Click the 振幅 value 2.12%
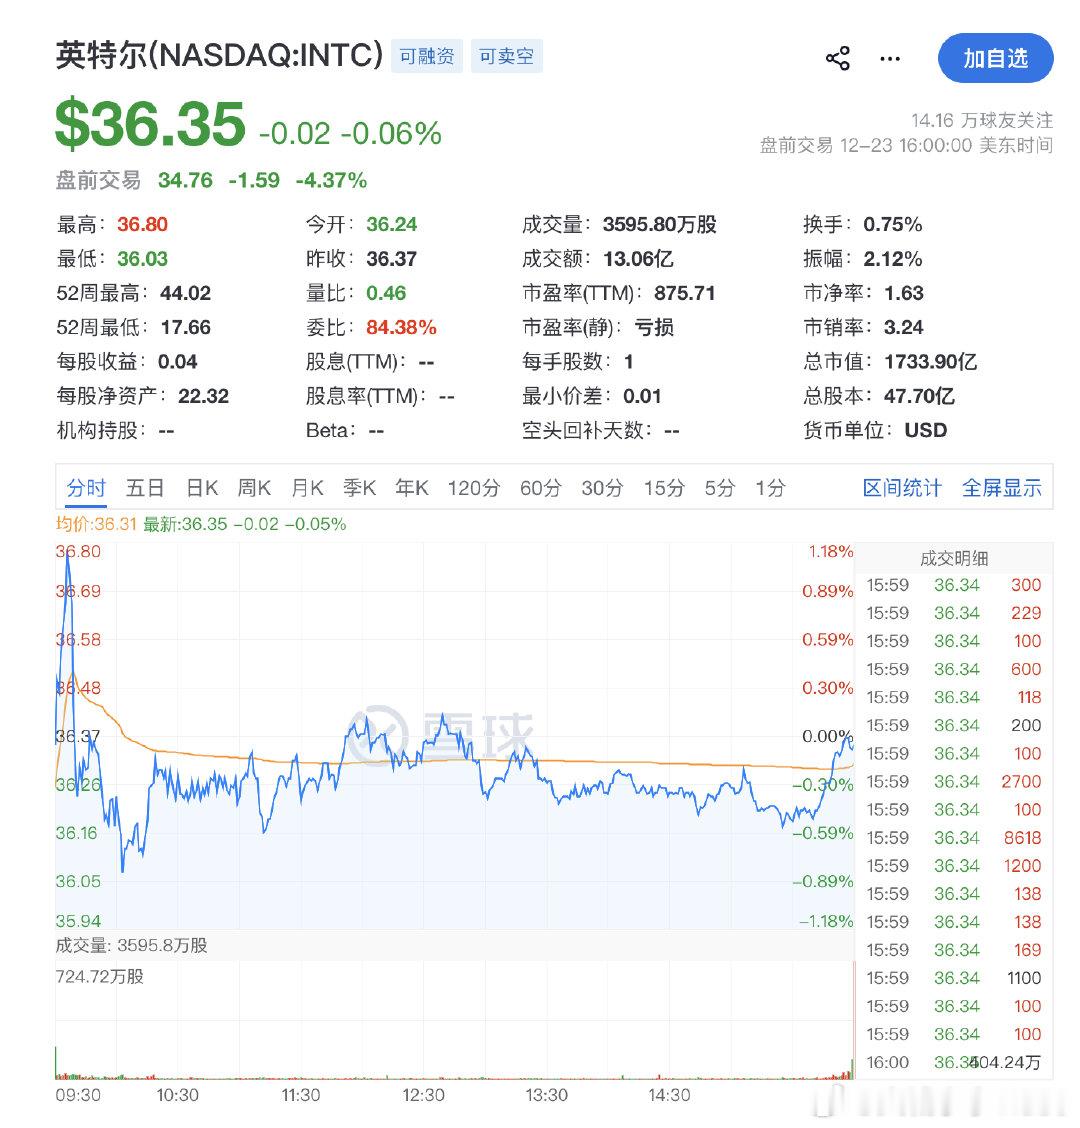This screenshot has width=1080, height=1128. tap(893, 259)
